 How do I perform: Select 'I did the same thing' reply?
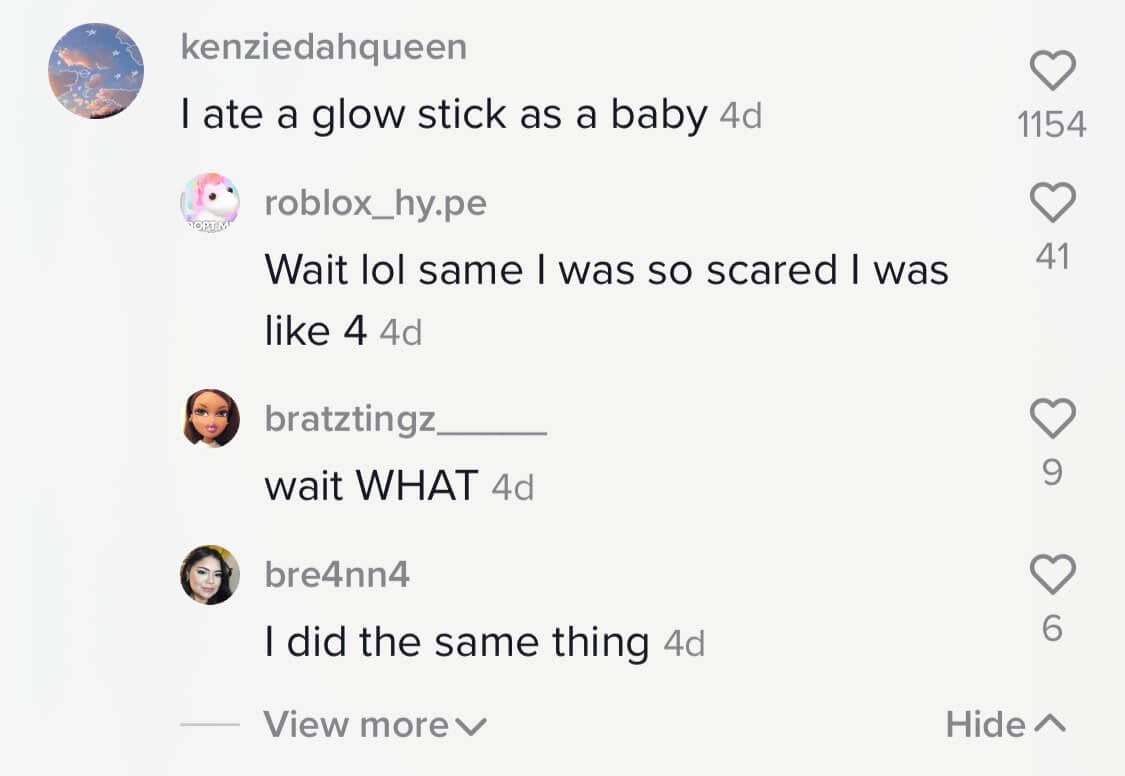pyautogui.click(x=457, y=642)
